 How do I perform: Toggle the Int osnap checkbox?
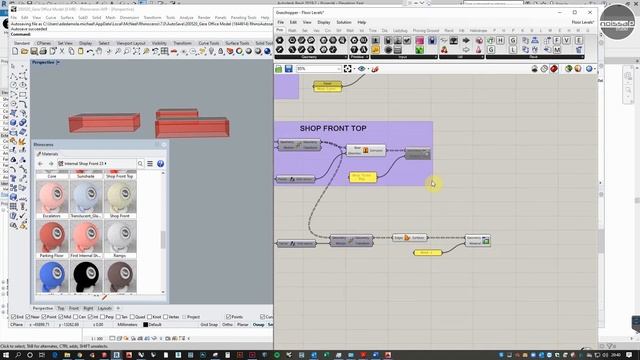(x=90, y=317)
